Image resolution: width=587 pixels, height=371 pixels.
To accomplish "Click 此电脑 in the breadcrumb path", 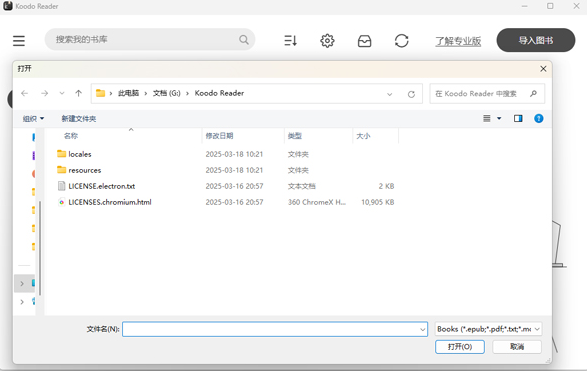I will pos(128,93).
